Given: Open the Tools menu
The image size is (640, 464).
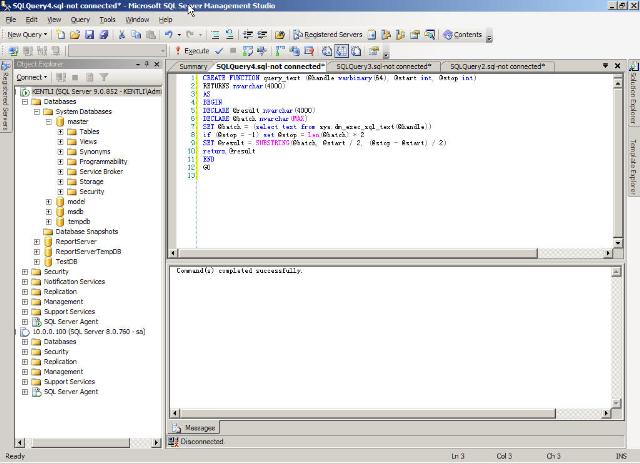Looking at the screenshot, I should [x=107, y=19].
